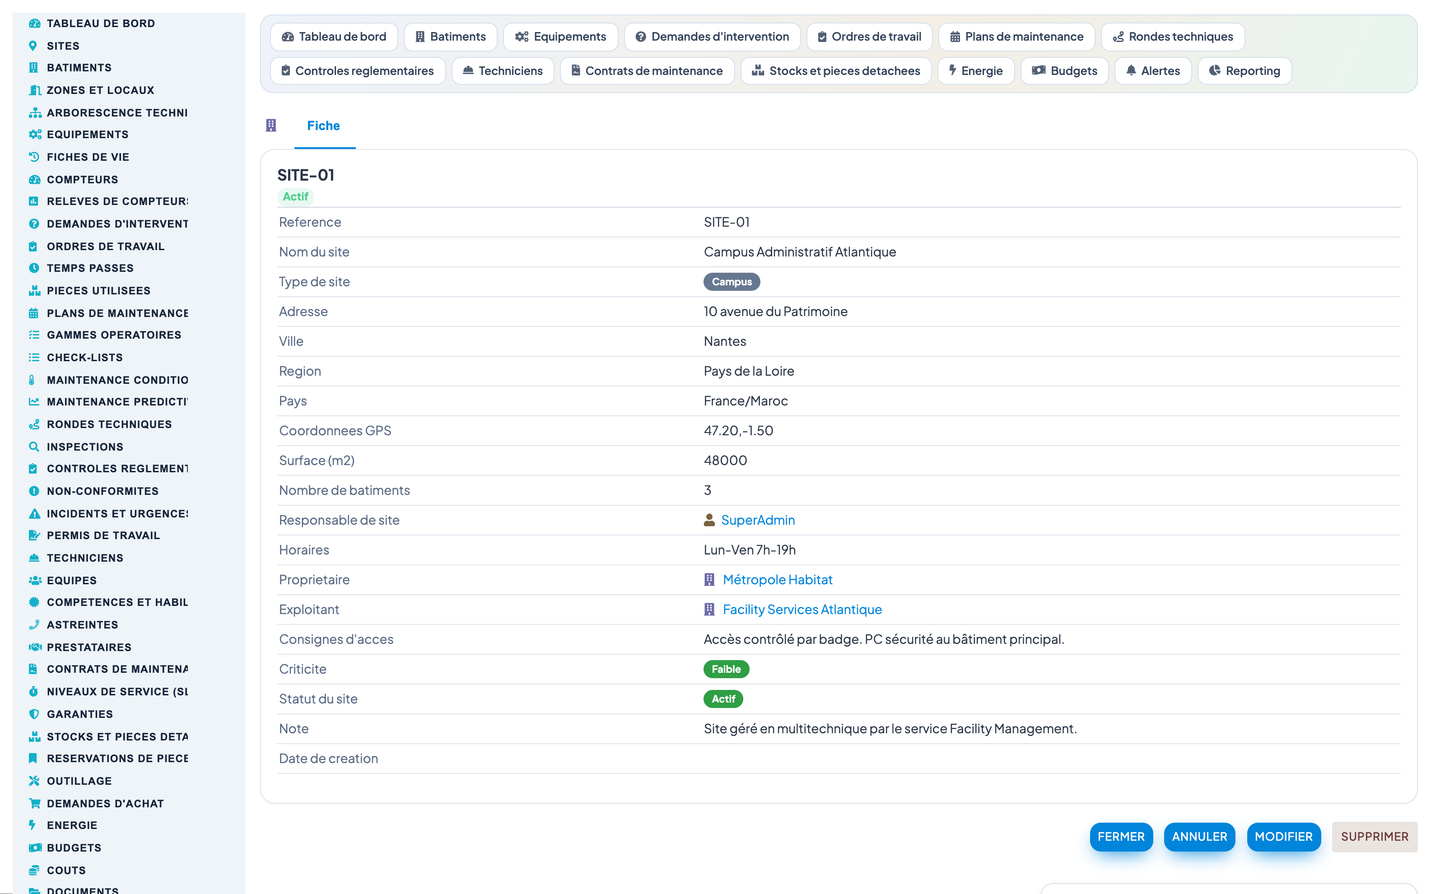Click the '47.20,-1.50' GPS coordinates value
Viewport: 1445px width, 894px height.
pos(738,431)
